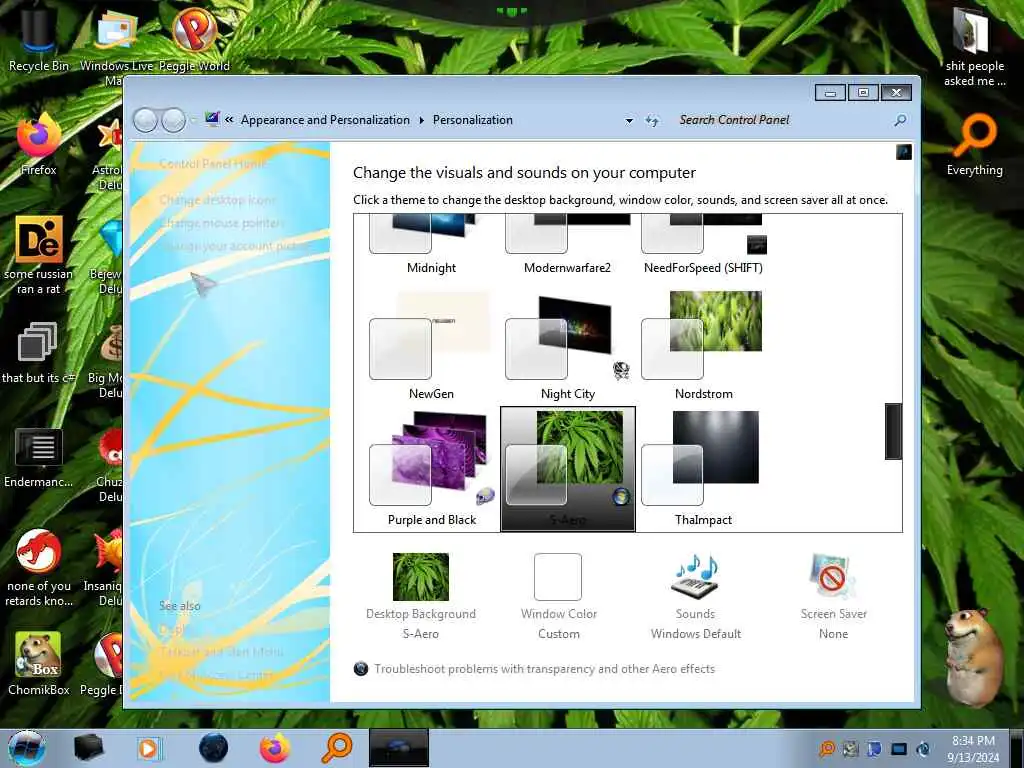Open the media player taskbar icon
Viewport: 1024px width, 768px height.
click(149, 748)
